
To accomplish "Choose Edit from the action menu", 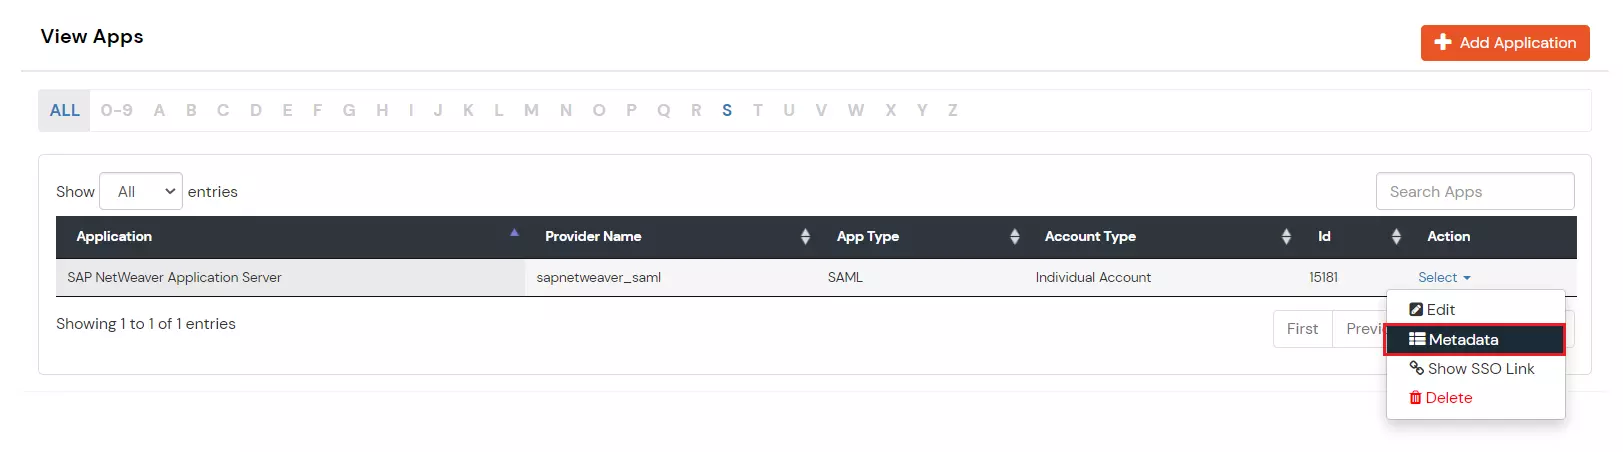I will 1475,310.
